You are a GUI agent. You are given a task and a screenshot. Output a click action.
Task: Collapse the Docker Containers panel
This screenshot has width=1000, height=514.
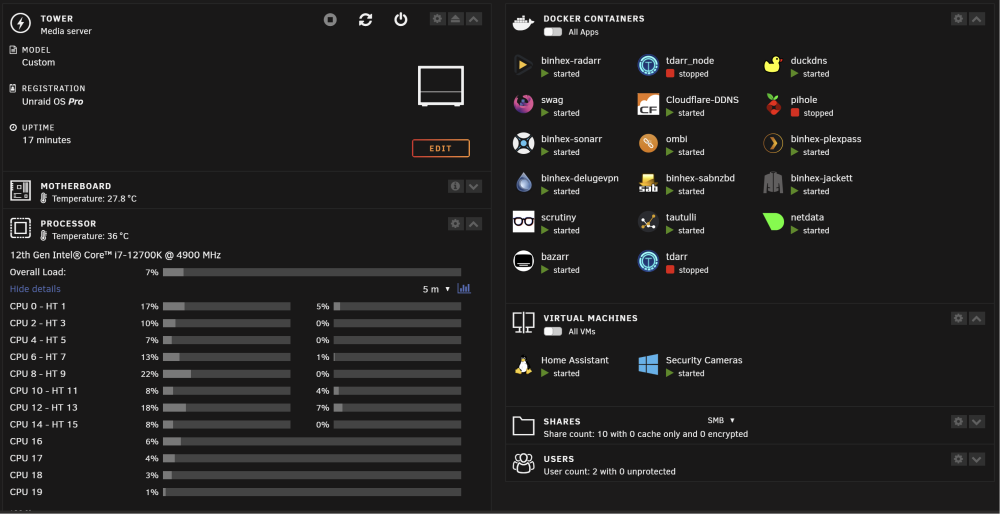point(977,19)
